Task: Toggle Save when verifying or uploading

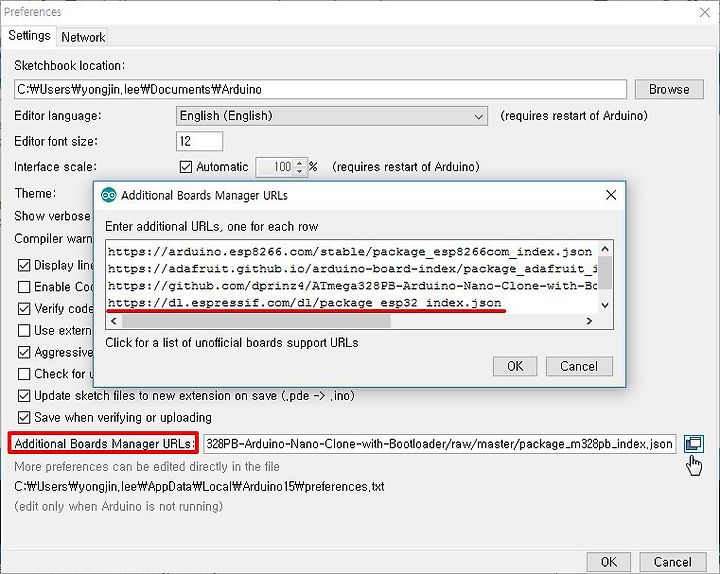Action: pyautogui.click(x=24, y=417)
